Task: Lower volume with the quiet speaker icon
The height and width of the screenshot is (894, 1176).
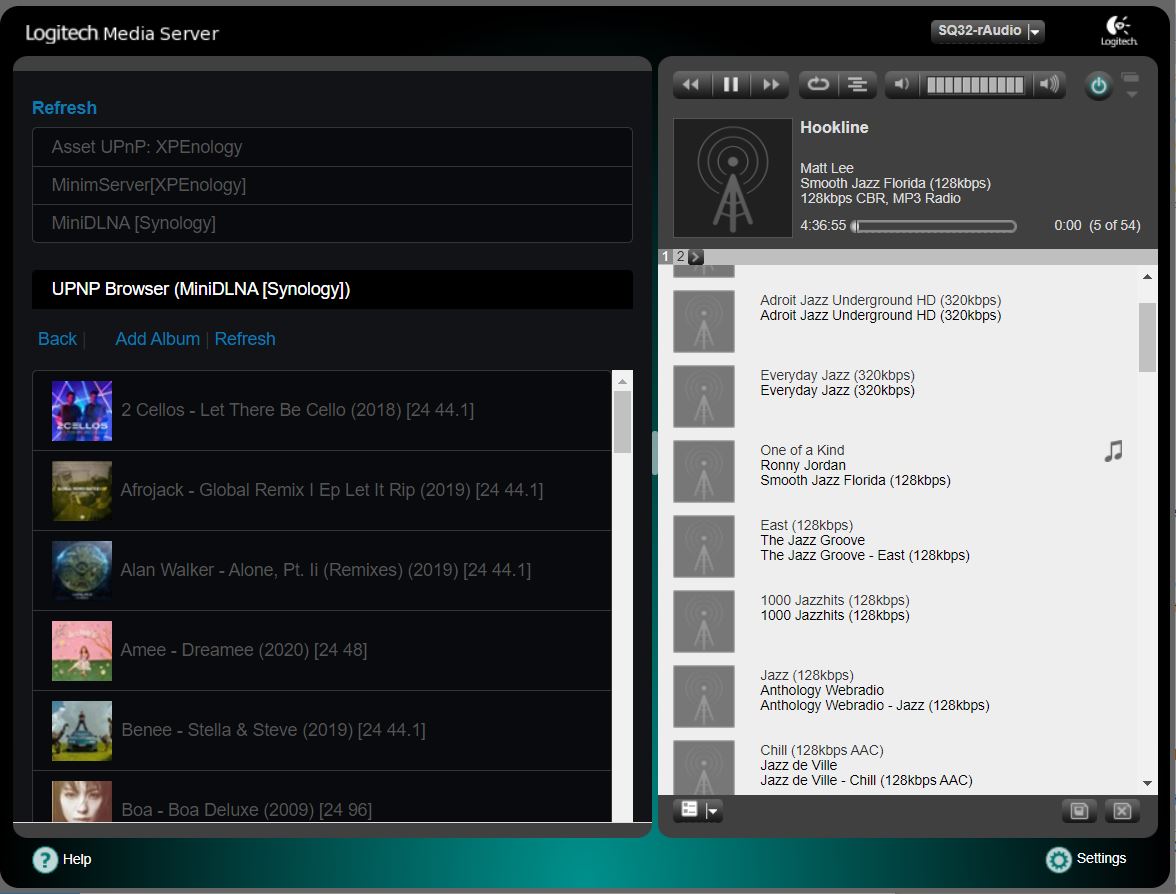Action: point(902,85)
